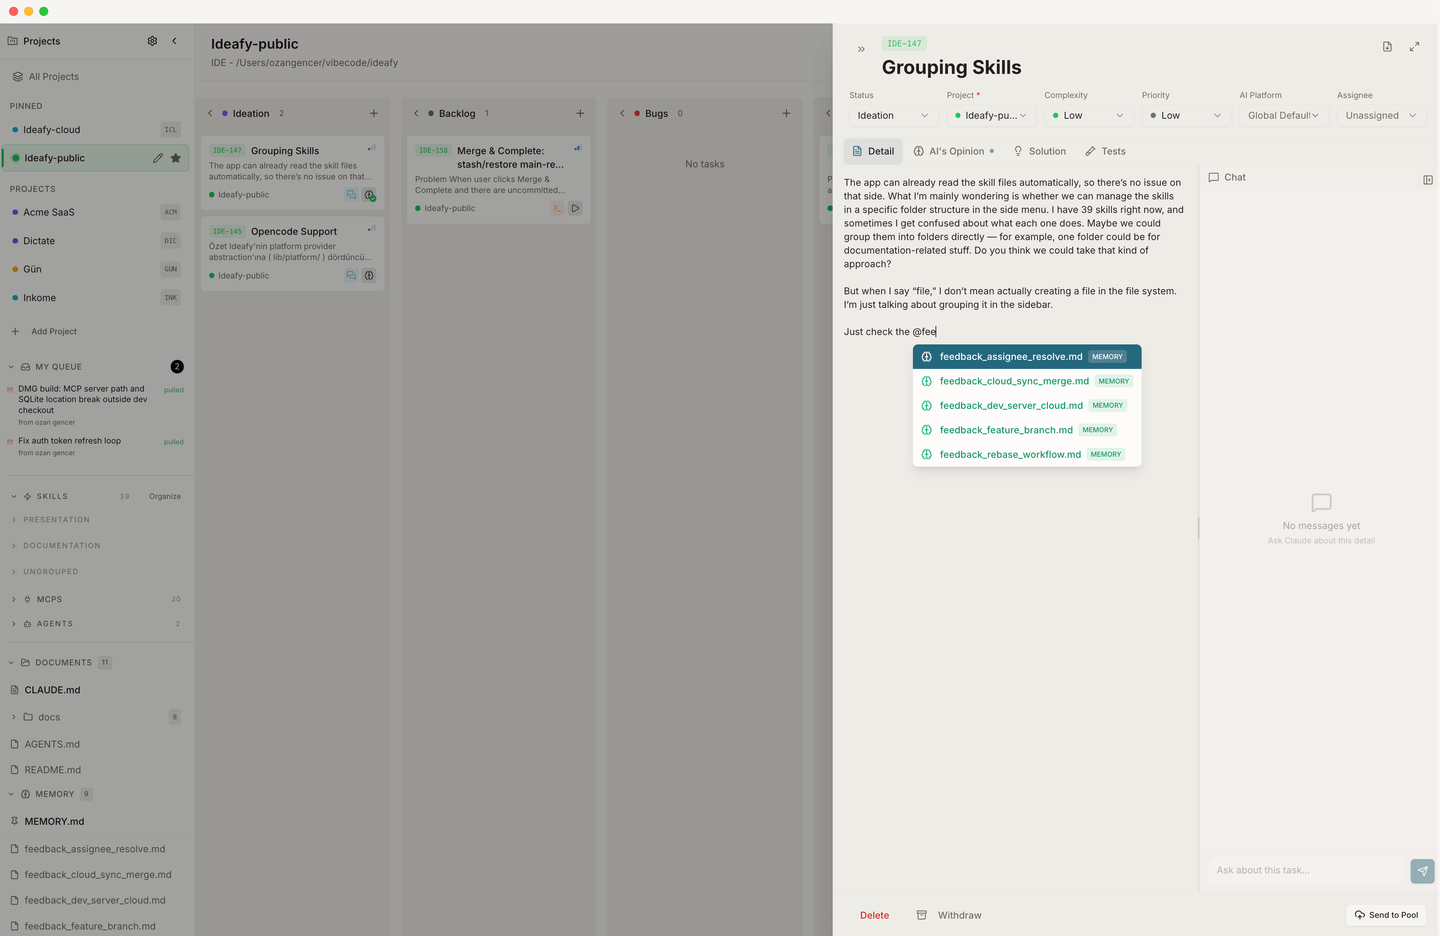Image resolution: width=1440 pixels, height=936 pixels.
Task: Click the Send to Pool button
Action: [1387, 915]
